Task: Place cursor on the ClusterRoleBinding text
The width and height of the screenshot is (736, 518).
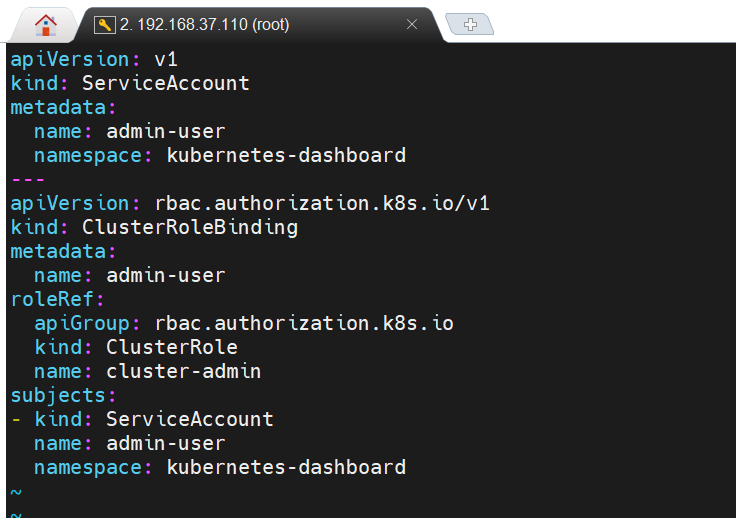Action: point(190,228)
